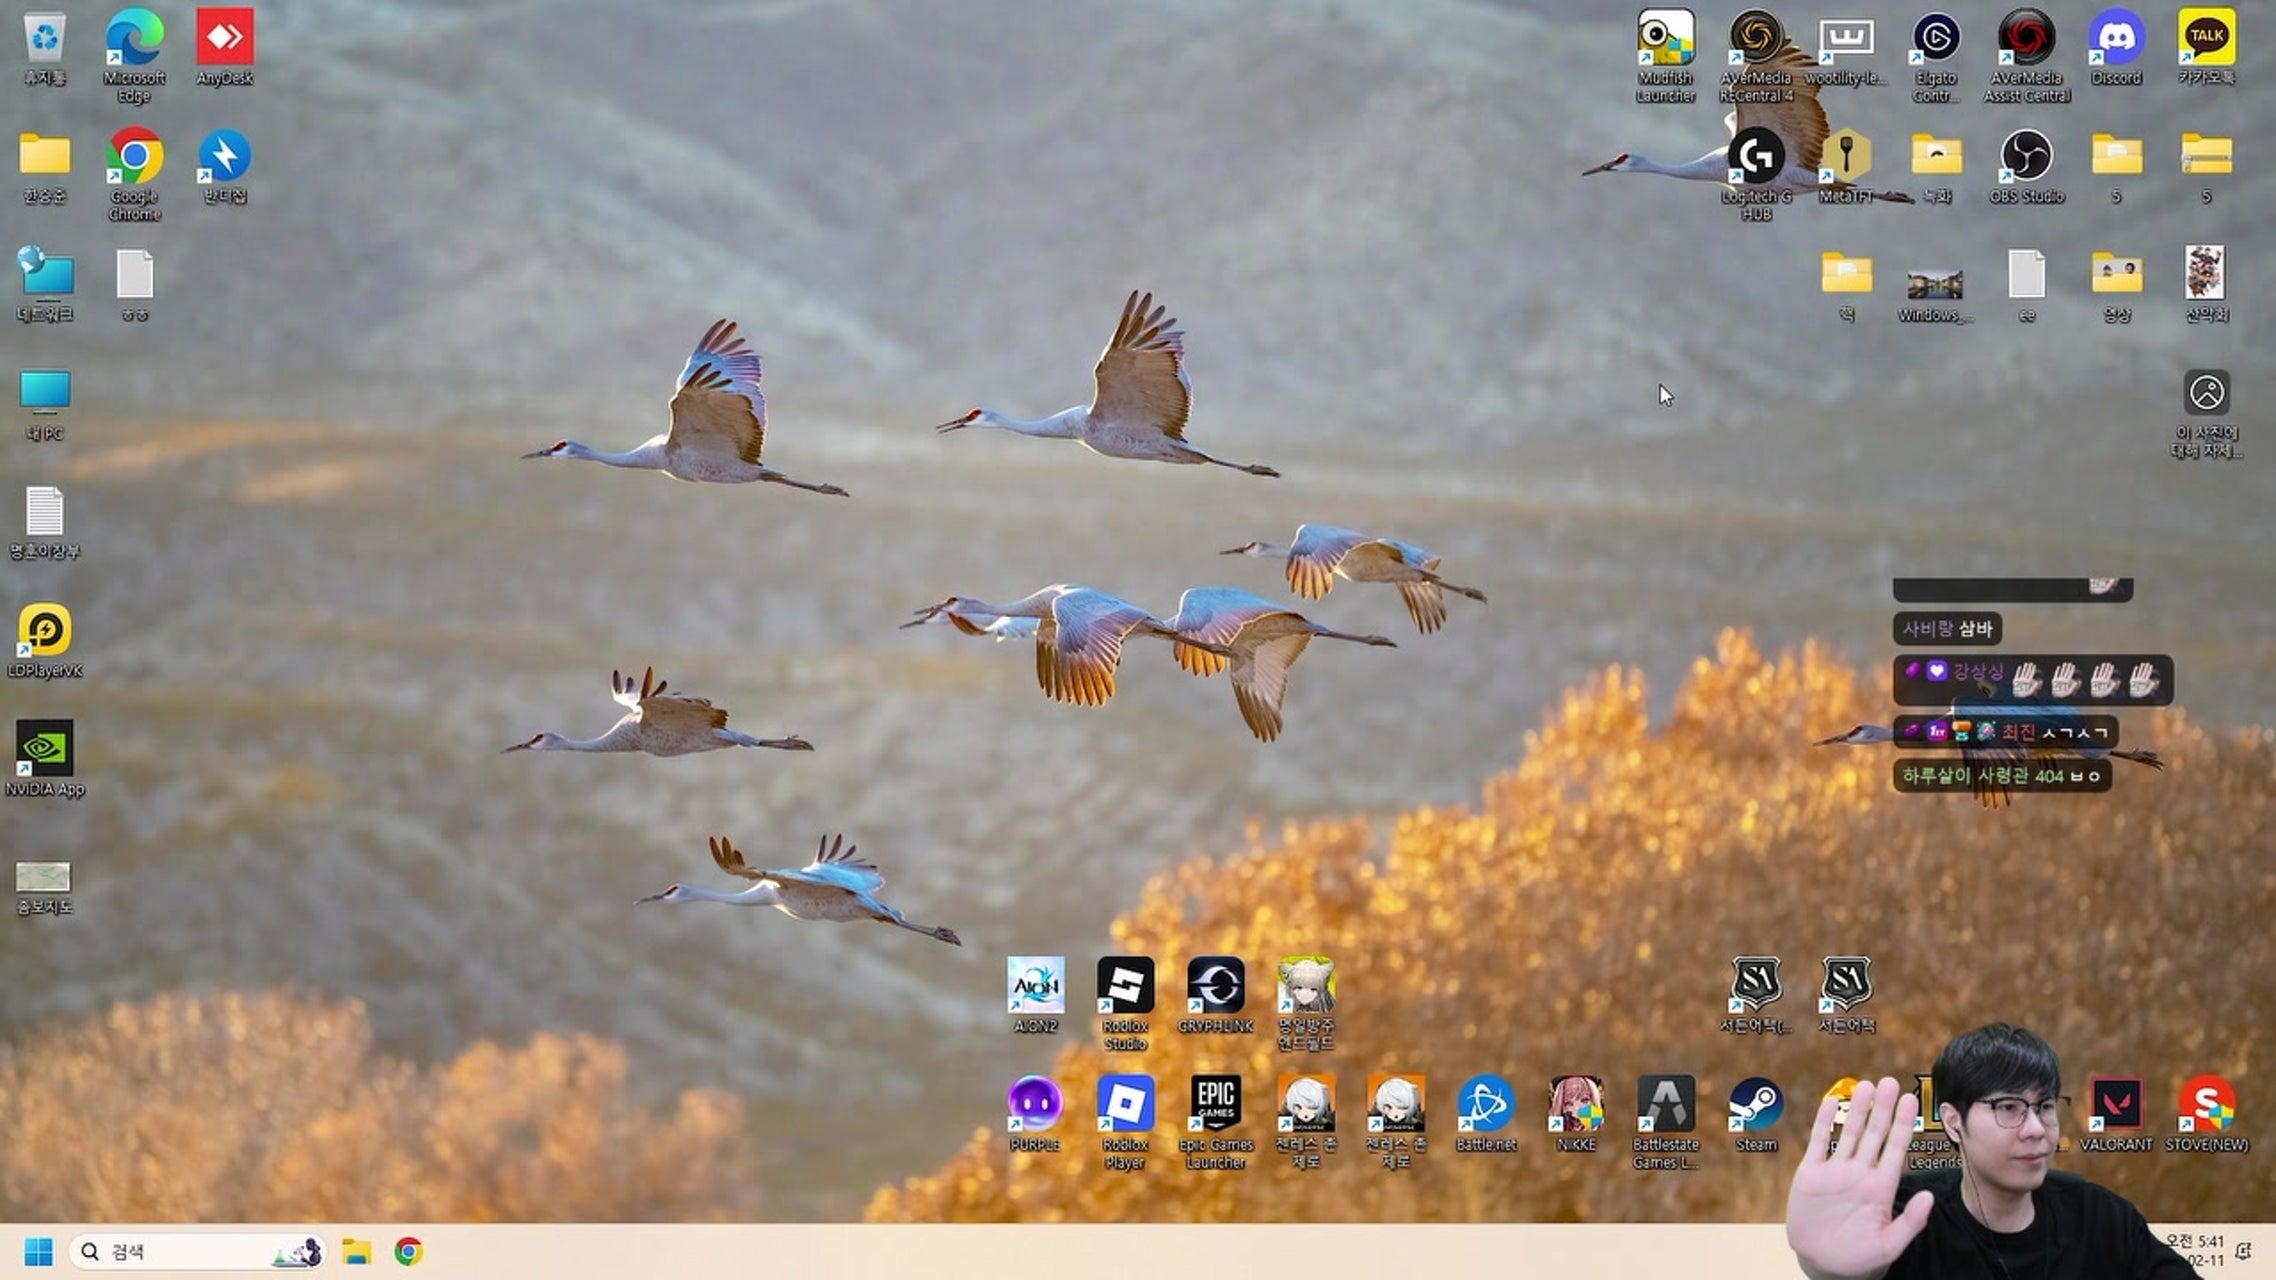
Task: Open the Recycle Bin icon
Action: pos(44,40)
